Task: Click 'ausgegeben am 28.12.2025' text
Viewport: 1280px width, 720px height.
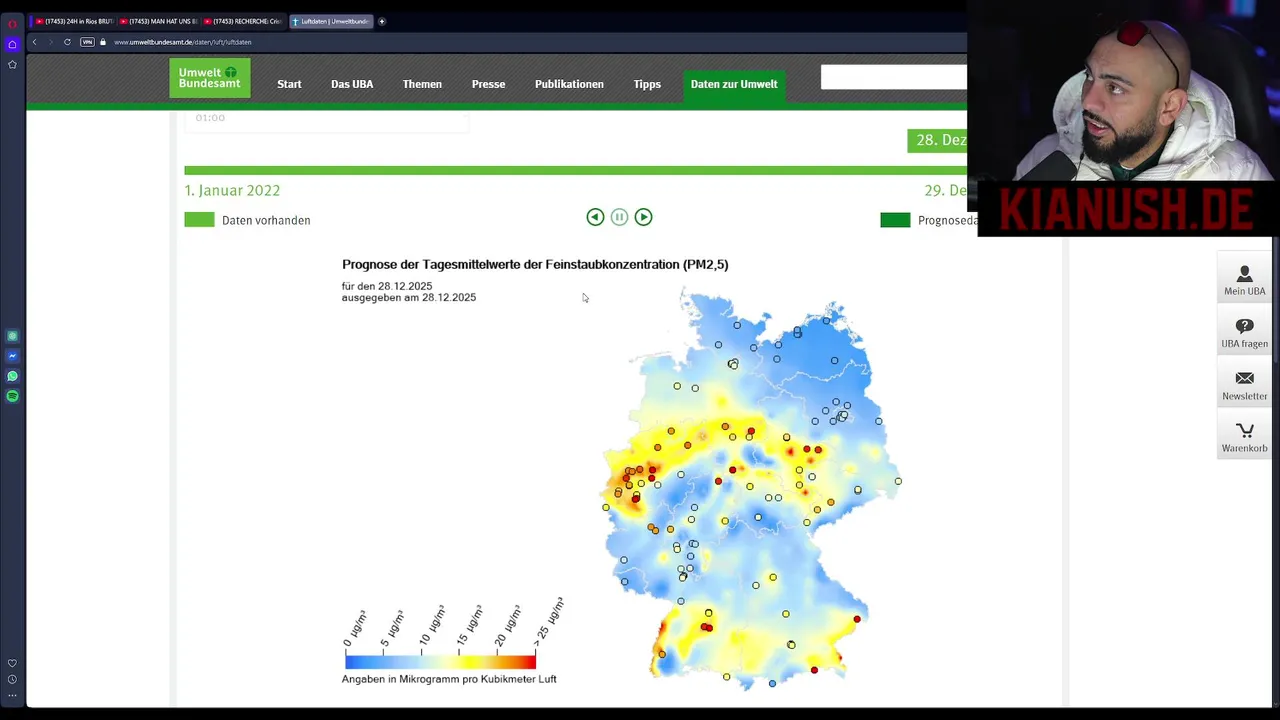Action: click(x=409, y=297)
